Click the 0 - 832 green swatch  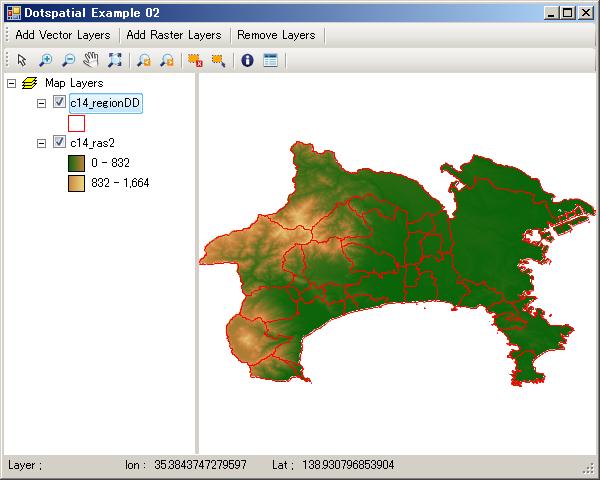76,163
